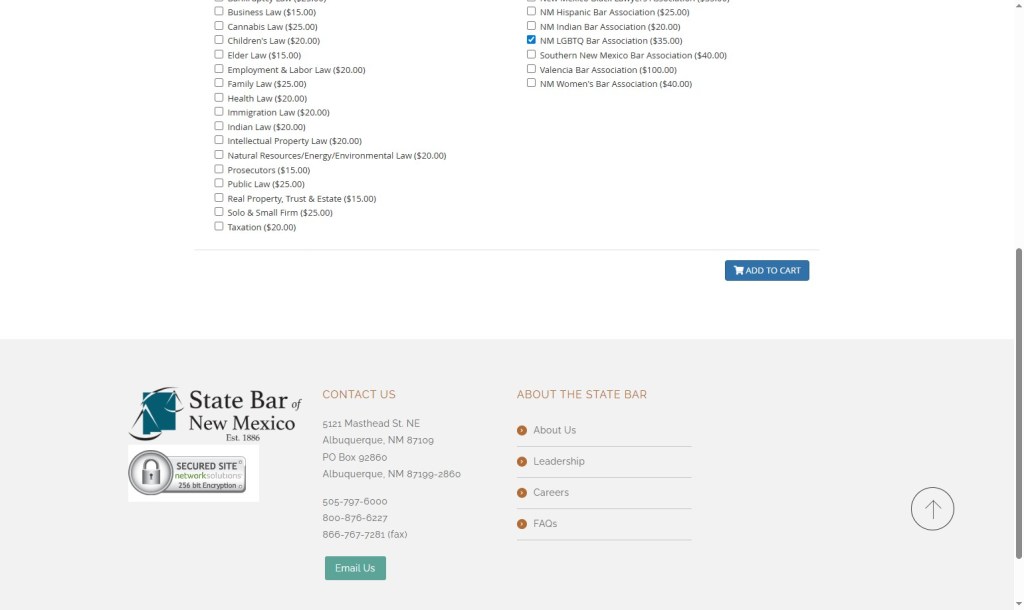Image resolution: width=1024 pixels, height=610 pixels.
Task: Open the About Us footer link
Action: pyautogui.click(x=554, y=430)
